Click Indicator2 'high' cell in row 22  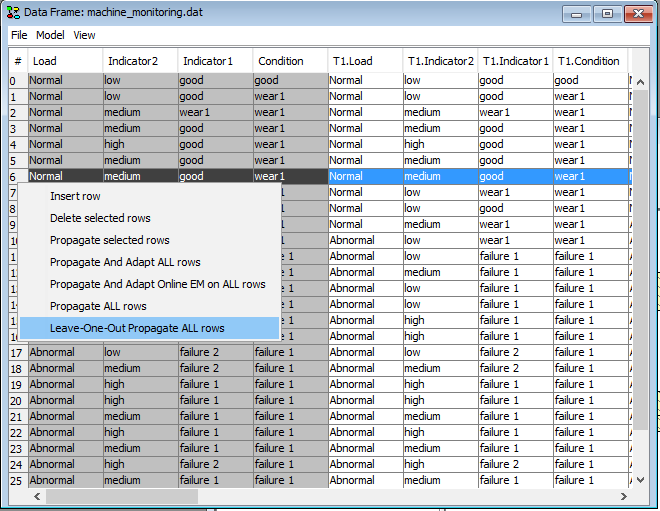(141, 432)
